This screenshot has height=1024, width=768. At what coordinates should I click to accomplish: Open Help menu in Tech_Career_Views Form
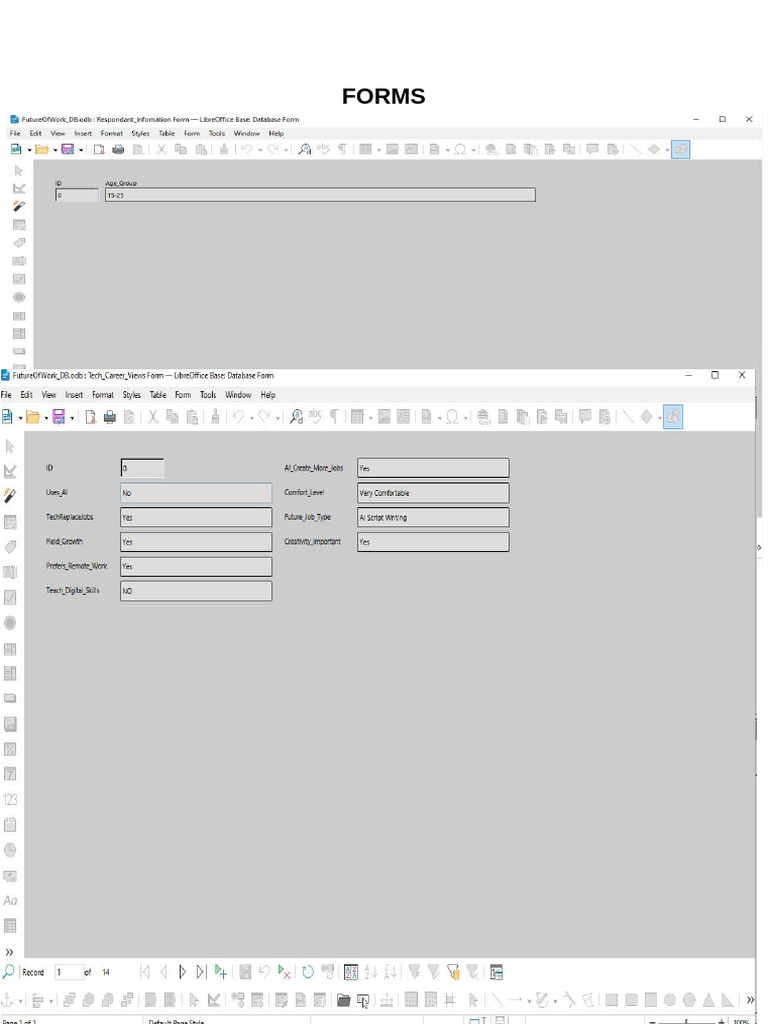coord(268,394)
